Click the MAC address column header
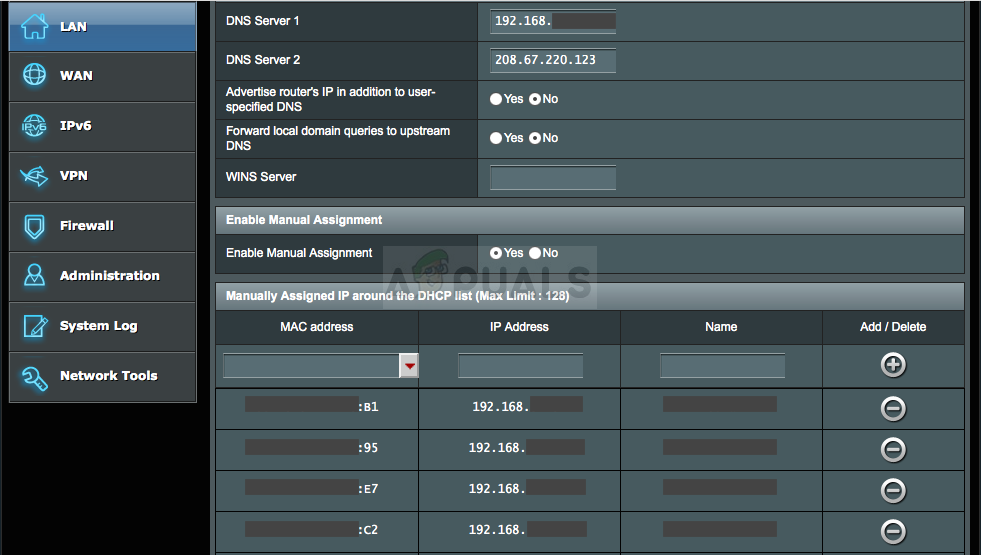 [x=317, y=327]
